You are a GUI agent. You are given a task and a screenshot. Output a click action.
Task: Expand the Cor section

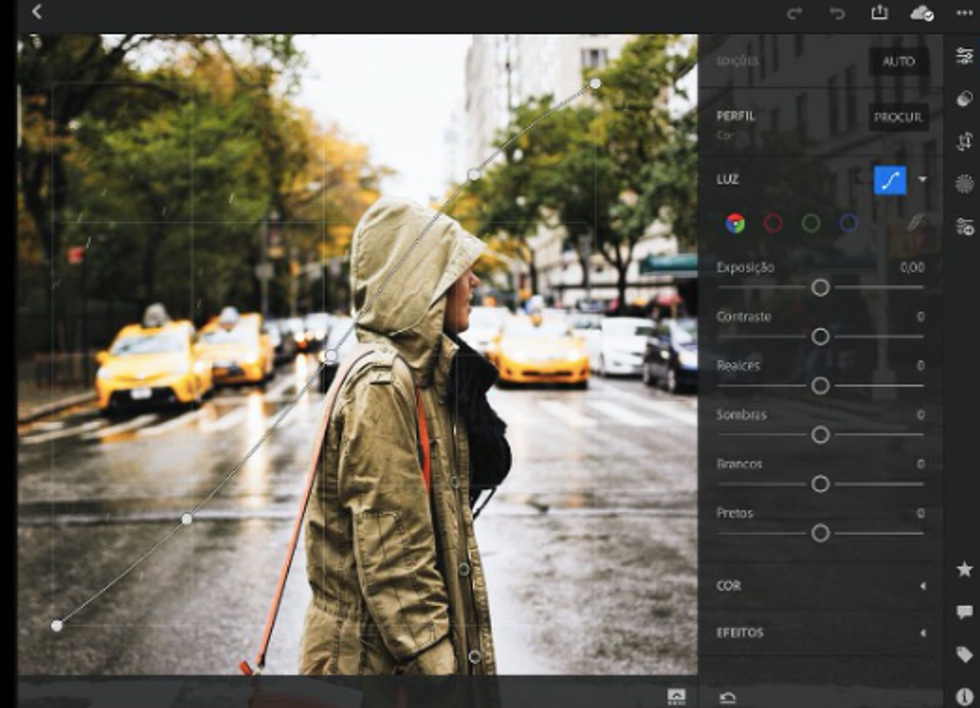(x=921, y=586)
